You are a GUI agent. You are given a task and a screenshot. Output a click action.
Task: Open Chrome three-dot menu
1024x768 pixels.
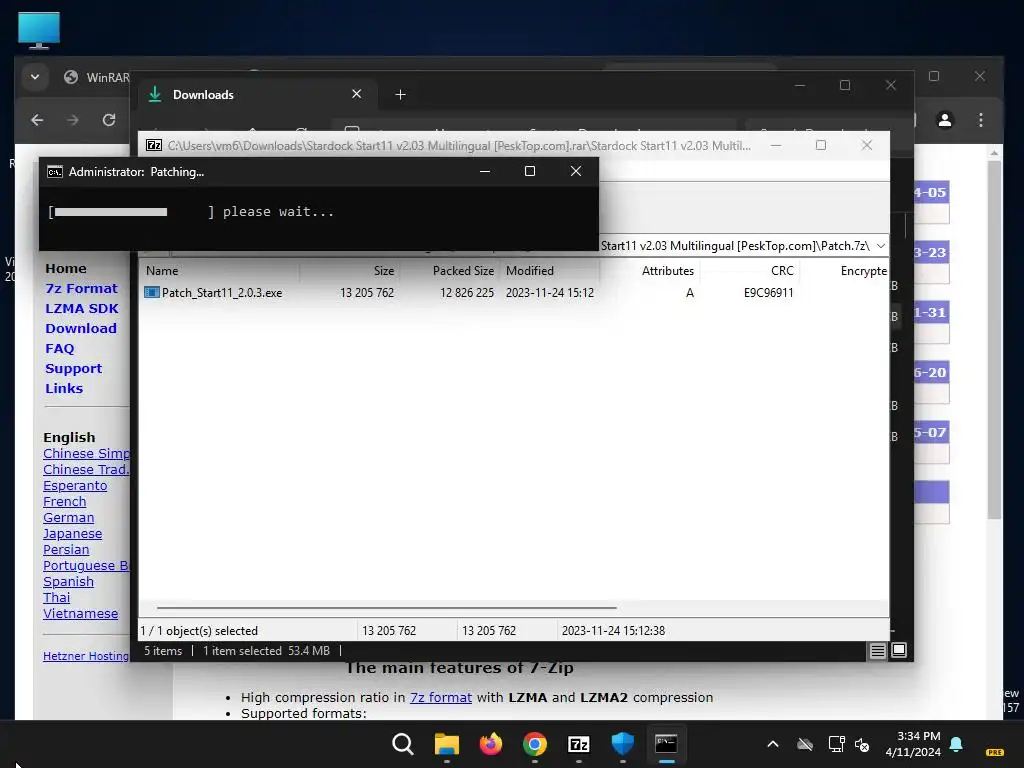coord(981,120)
